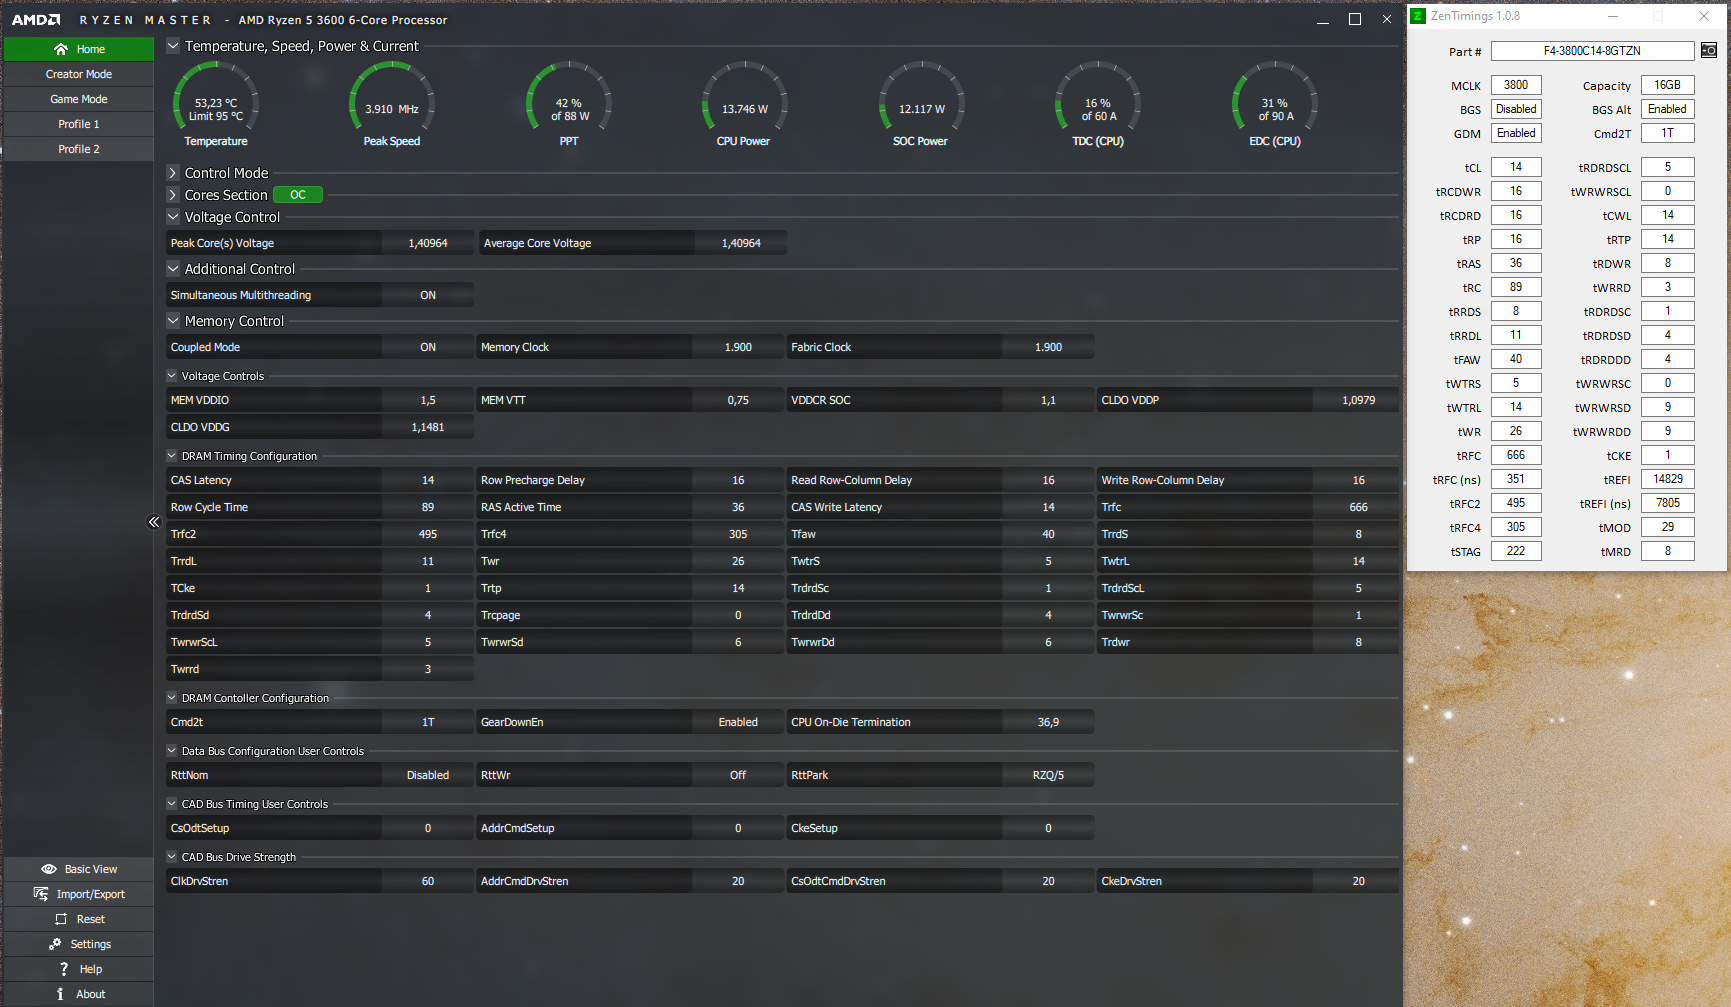1731x1007 pixels.
Task: Close the ZenTimings window
Action: pos(1704,16)
